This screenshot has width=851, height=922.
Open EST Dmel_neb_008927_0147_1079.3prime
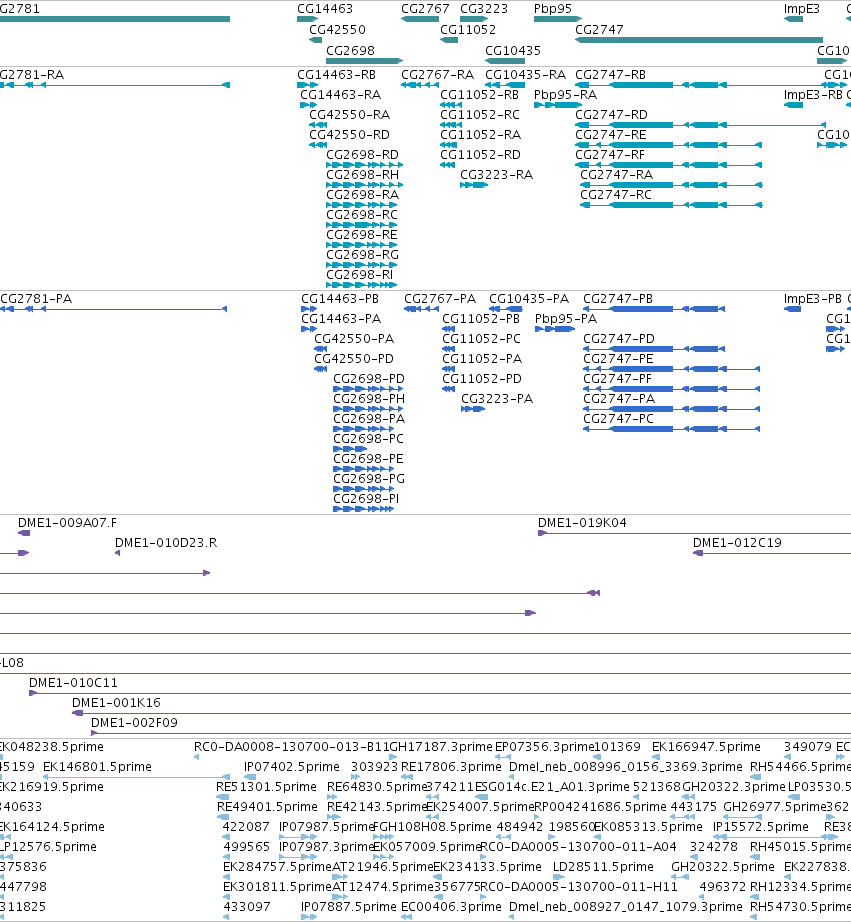(626, 907)
